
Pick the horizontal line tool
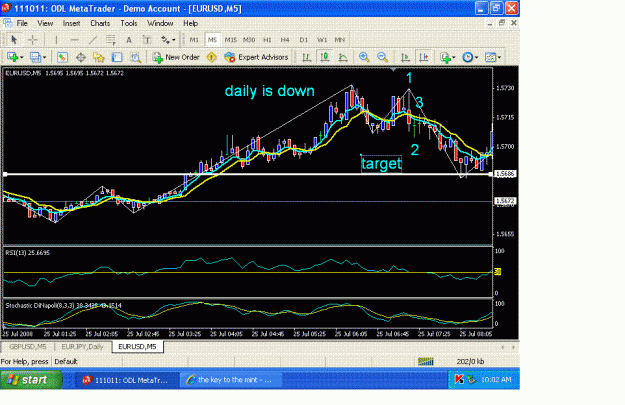click(74, 39)
